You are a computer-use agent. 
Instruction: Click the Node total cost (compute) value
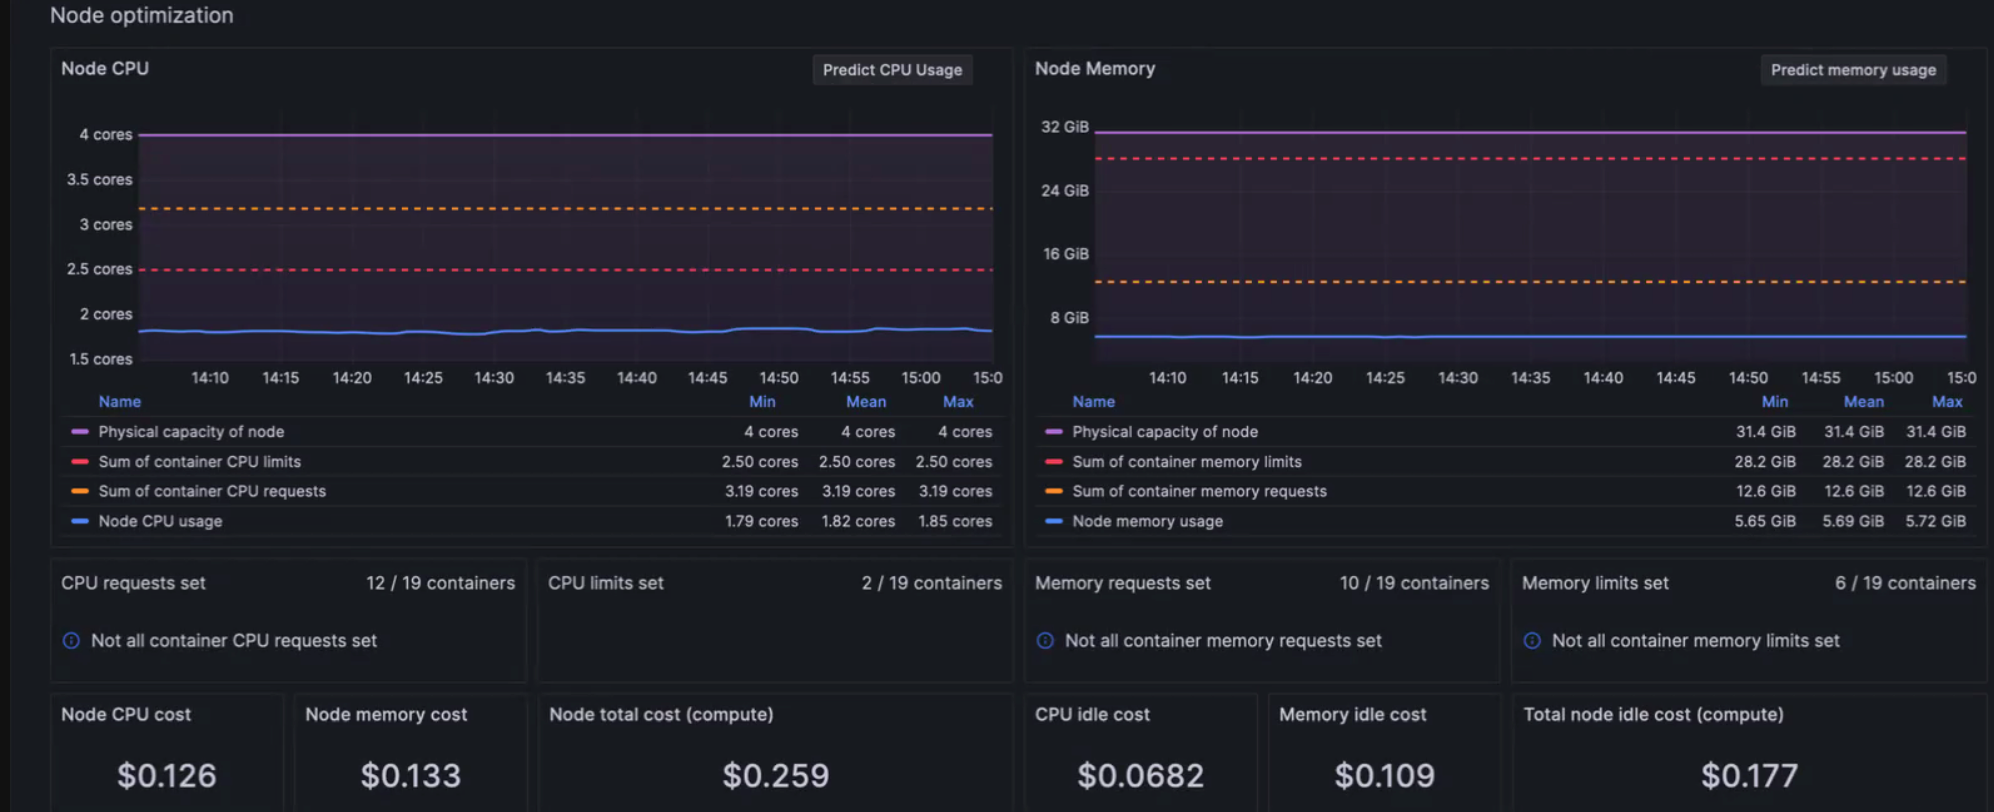775,775
